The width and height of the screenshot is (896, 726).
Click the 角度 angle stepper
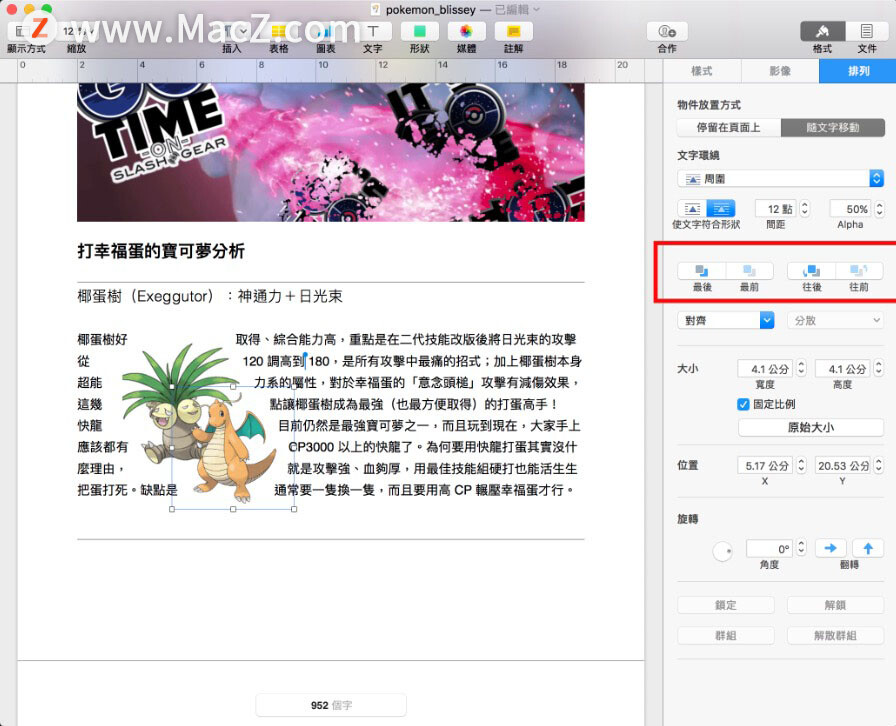coord(801,548)
